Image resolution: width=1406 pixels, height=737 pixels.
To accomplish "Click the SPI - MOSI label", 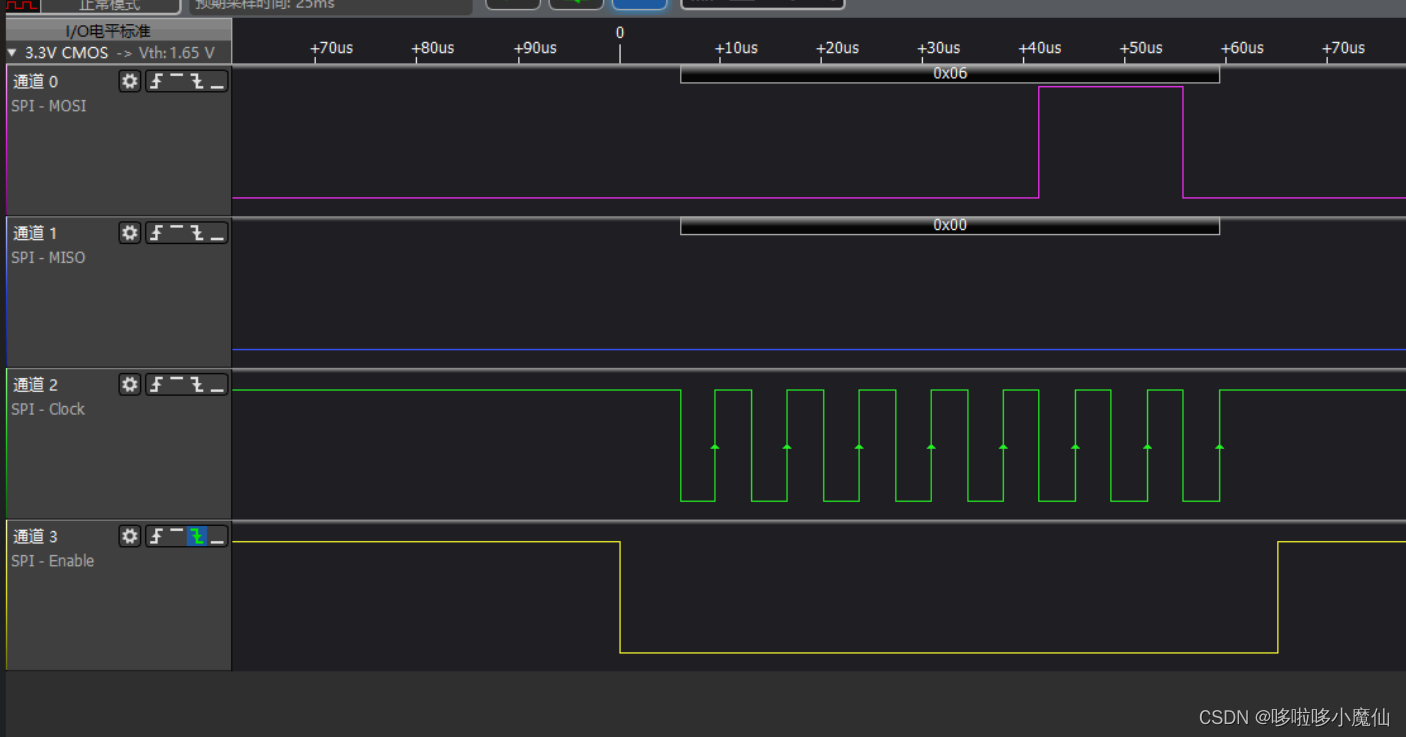I will pyautogui.click(x=49, y=106).
